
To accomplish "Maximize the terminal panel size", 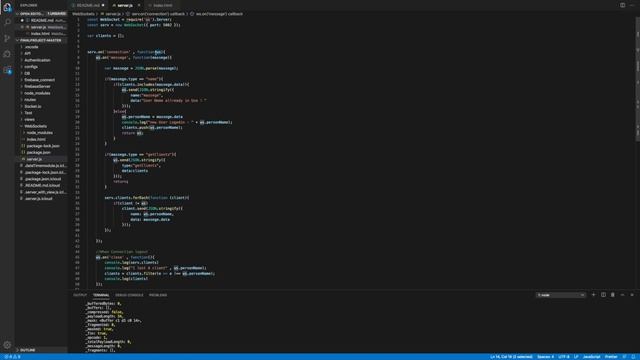I will click(x=622, y=295).
